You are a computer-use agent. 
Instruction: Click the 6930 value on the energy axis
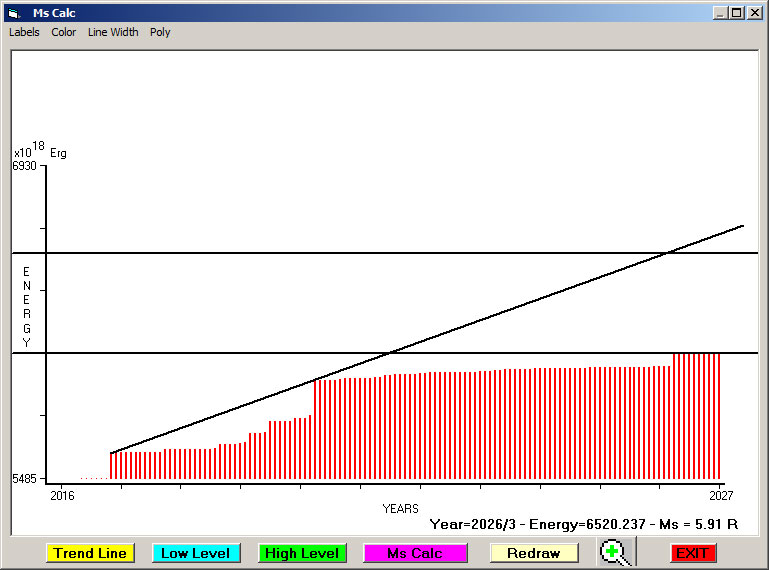click(25, 166)
